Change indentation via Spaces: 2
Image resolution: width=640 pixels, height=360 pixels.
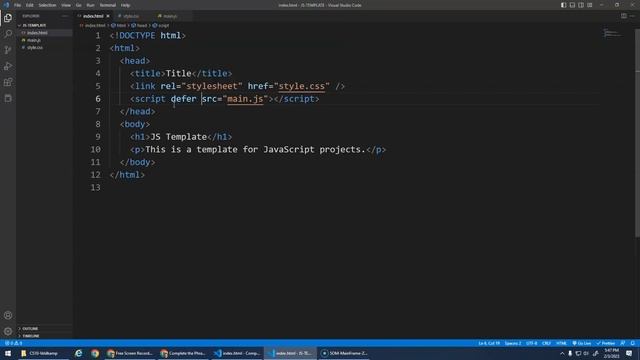click(x=513, y=343)
